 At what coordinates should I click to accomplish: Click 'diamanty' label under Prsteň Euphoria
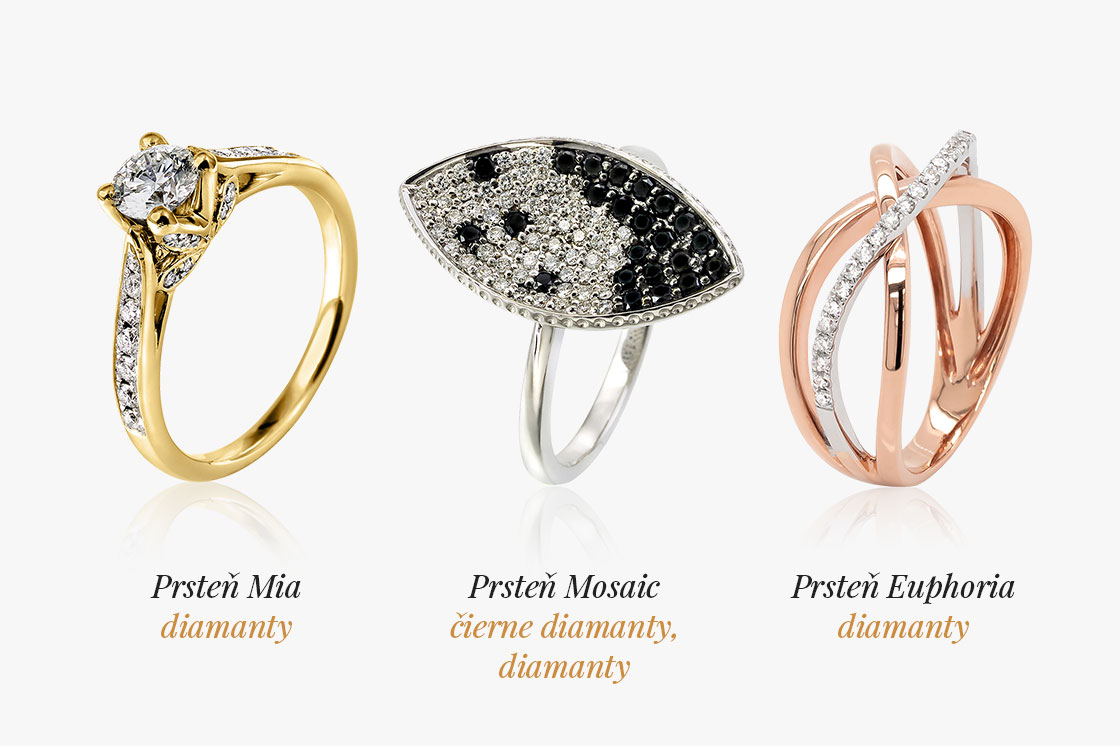tap(903, 628)
